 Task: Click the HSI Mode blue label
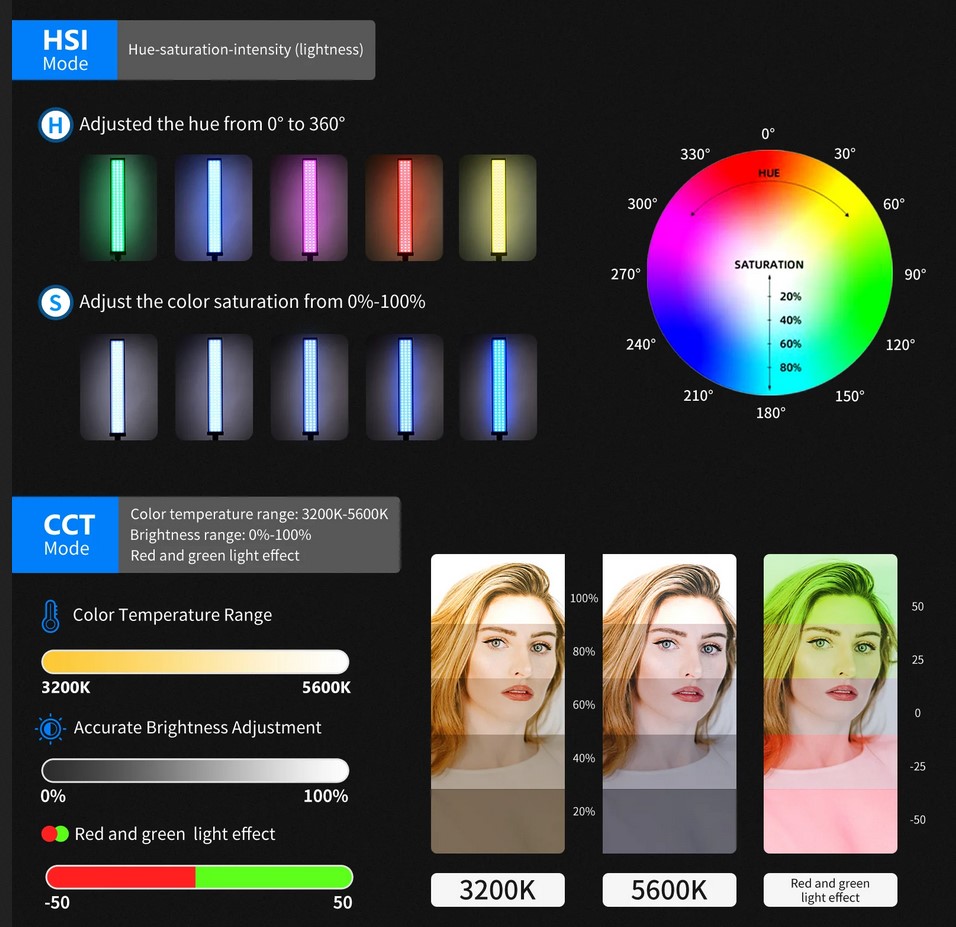(65, 50)
